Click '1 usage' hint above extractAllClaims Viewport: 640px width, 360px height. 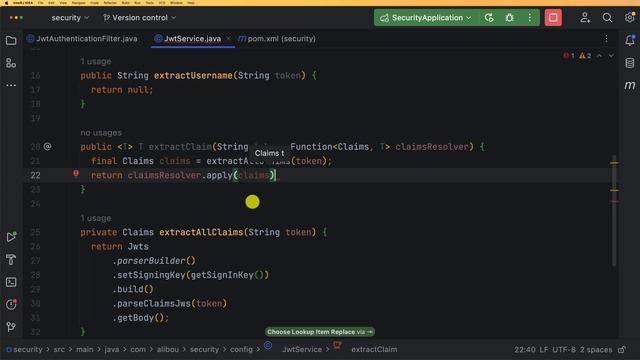tap(96, 218)
